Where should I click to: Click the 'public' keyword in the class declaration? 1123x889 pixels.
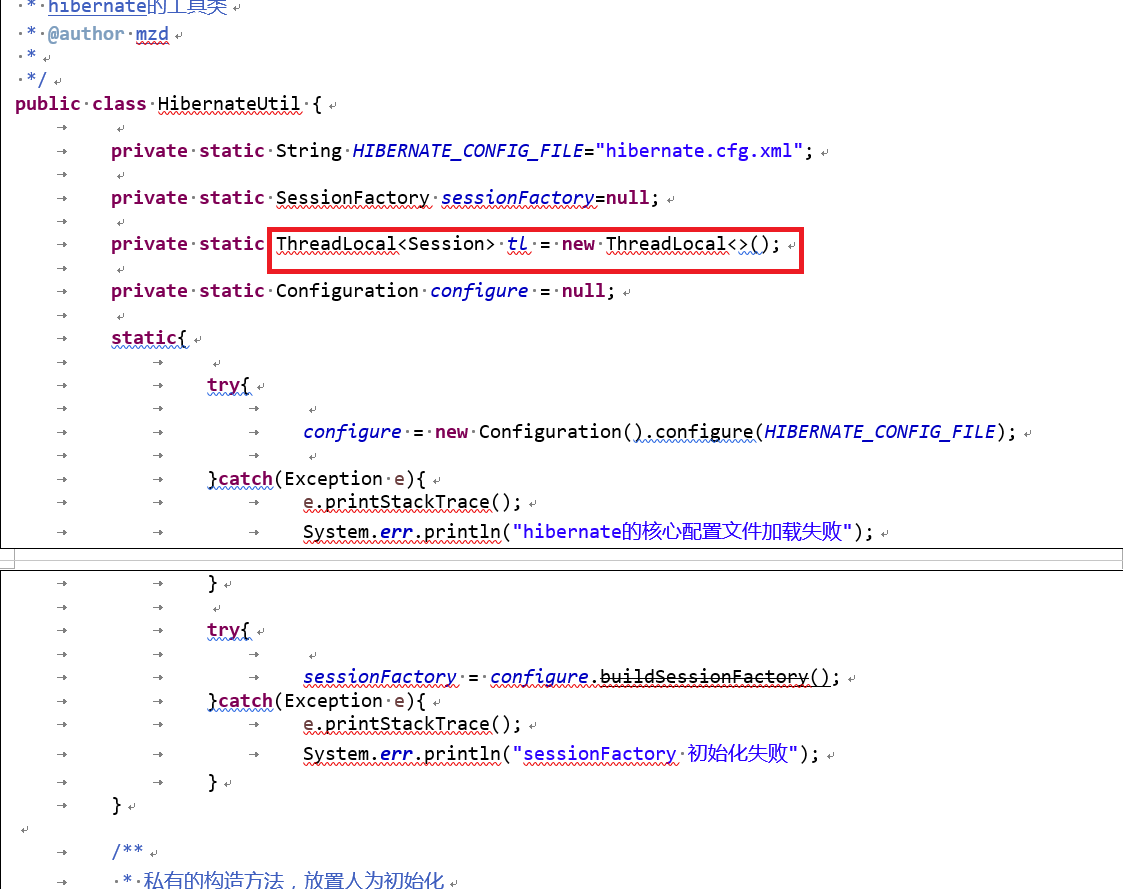pos(47,104)
